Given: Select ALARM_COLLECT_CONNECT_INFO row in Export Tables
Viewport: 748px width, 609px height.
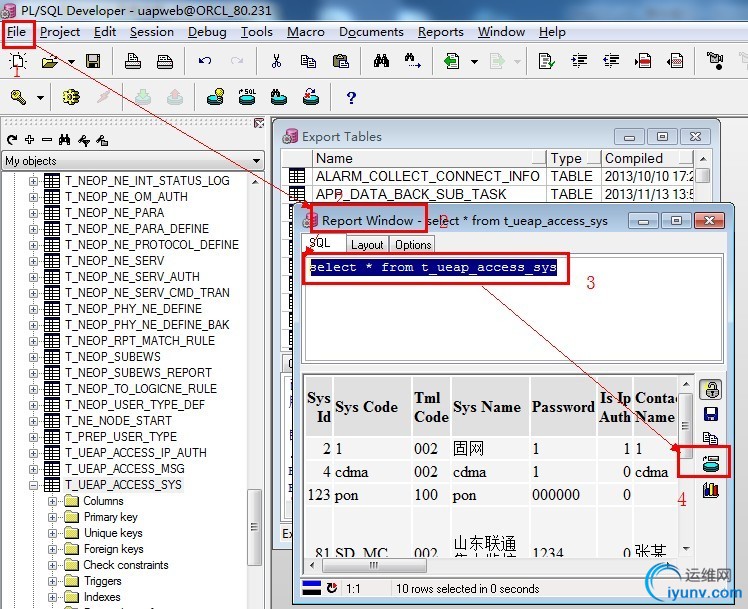Looking at the screenshot, I should (x=427, y=176).
